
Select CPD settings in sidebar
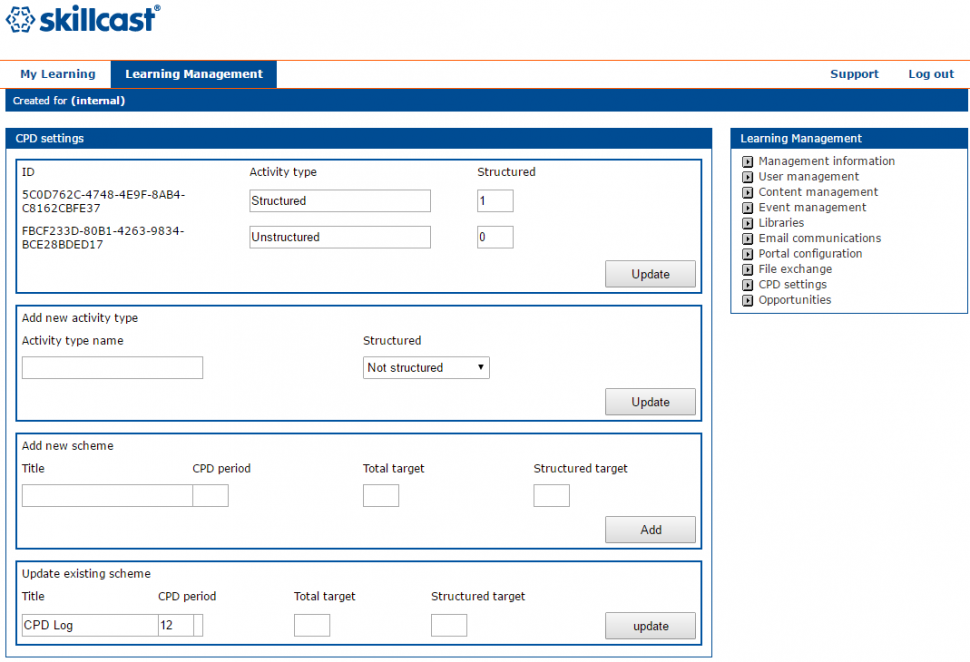click(792, 285)
